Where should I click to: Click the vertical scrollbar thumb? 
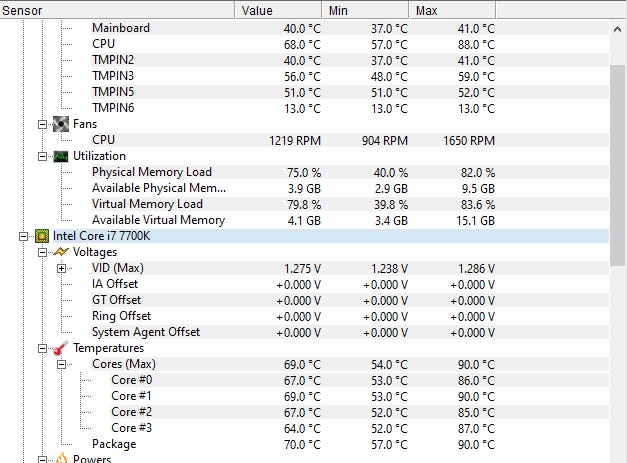click(x=618, y=165)
